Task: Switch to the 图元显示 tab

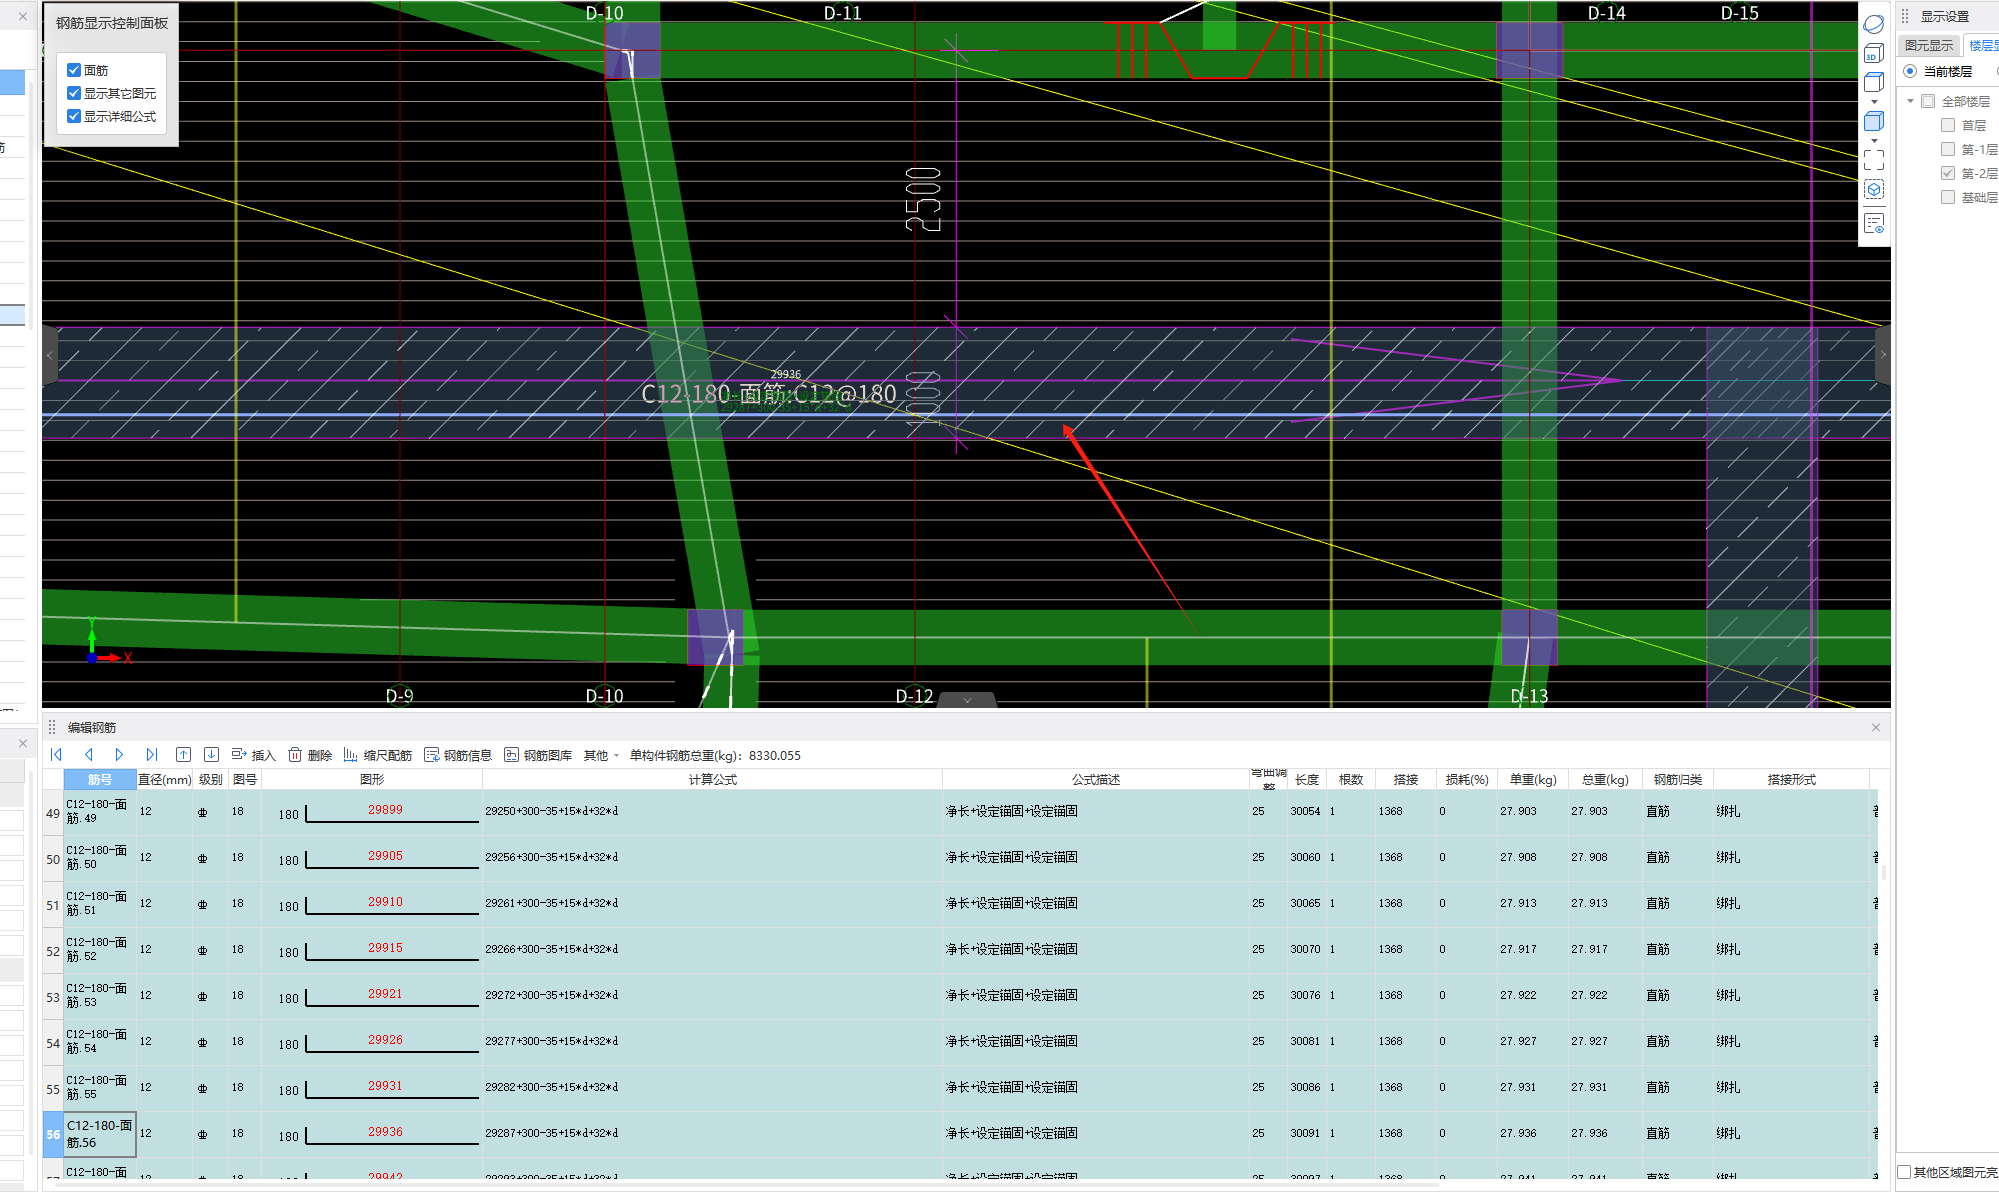Action: [x=1929, y=45]
